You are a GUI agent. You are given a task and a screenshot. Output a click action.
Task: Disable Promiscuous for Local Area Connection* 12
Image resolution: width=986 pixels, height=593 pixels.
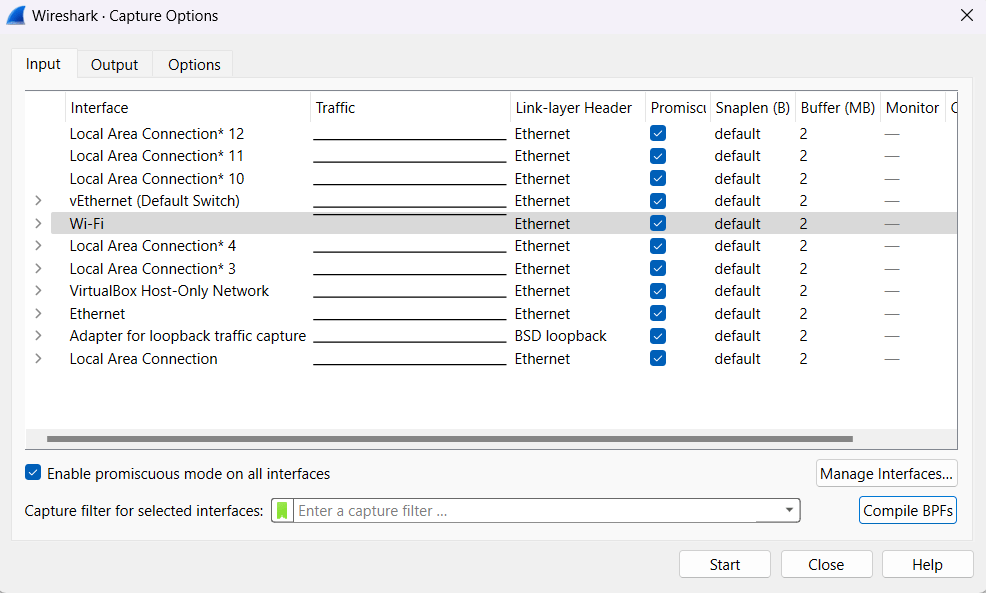pyautogui.click(x=657, y=133)
